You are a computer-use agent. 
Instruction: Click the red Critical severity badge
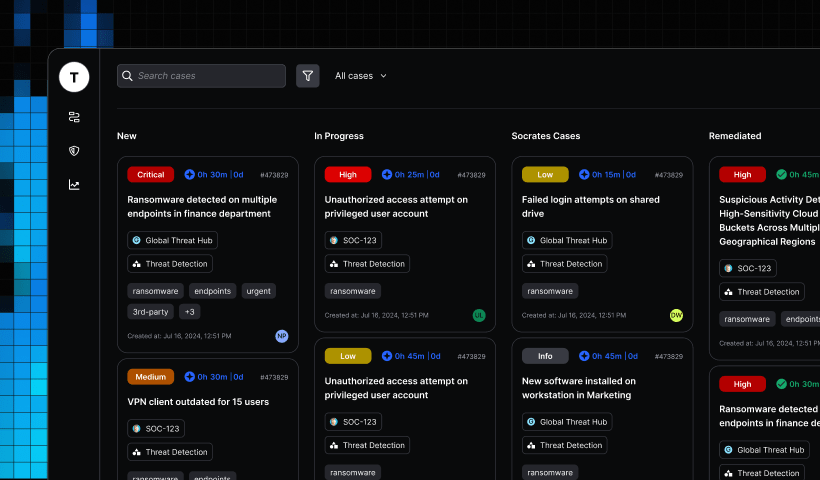pyautogui.click(x=150, y=175)
